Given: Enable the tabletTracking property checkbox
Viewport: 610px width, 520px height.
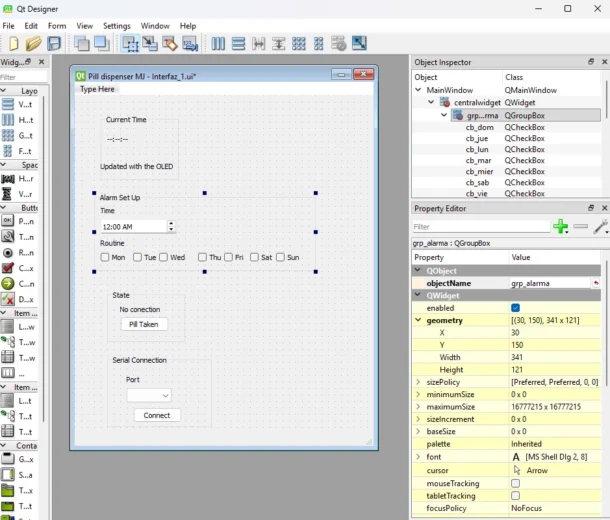Looking at the screenshot, I should [515, 496].
